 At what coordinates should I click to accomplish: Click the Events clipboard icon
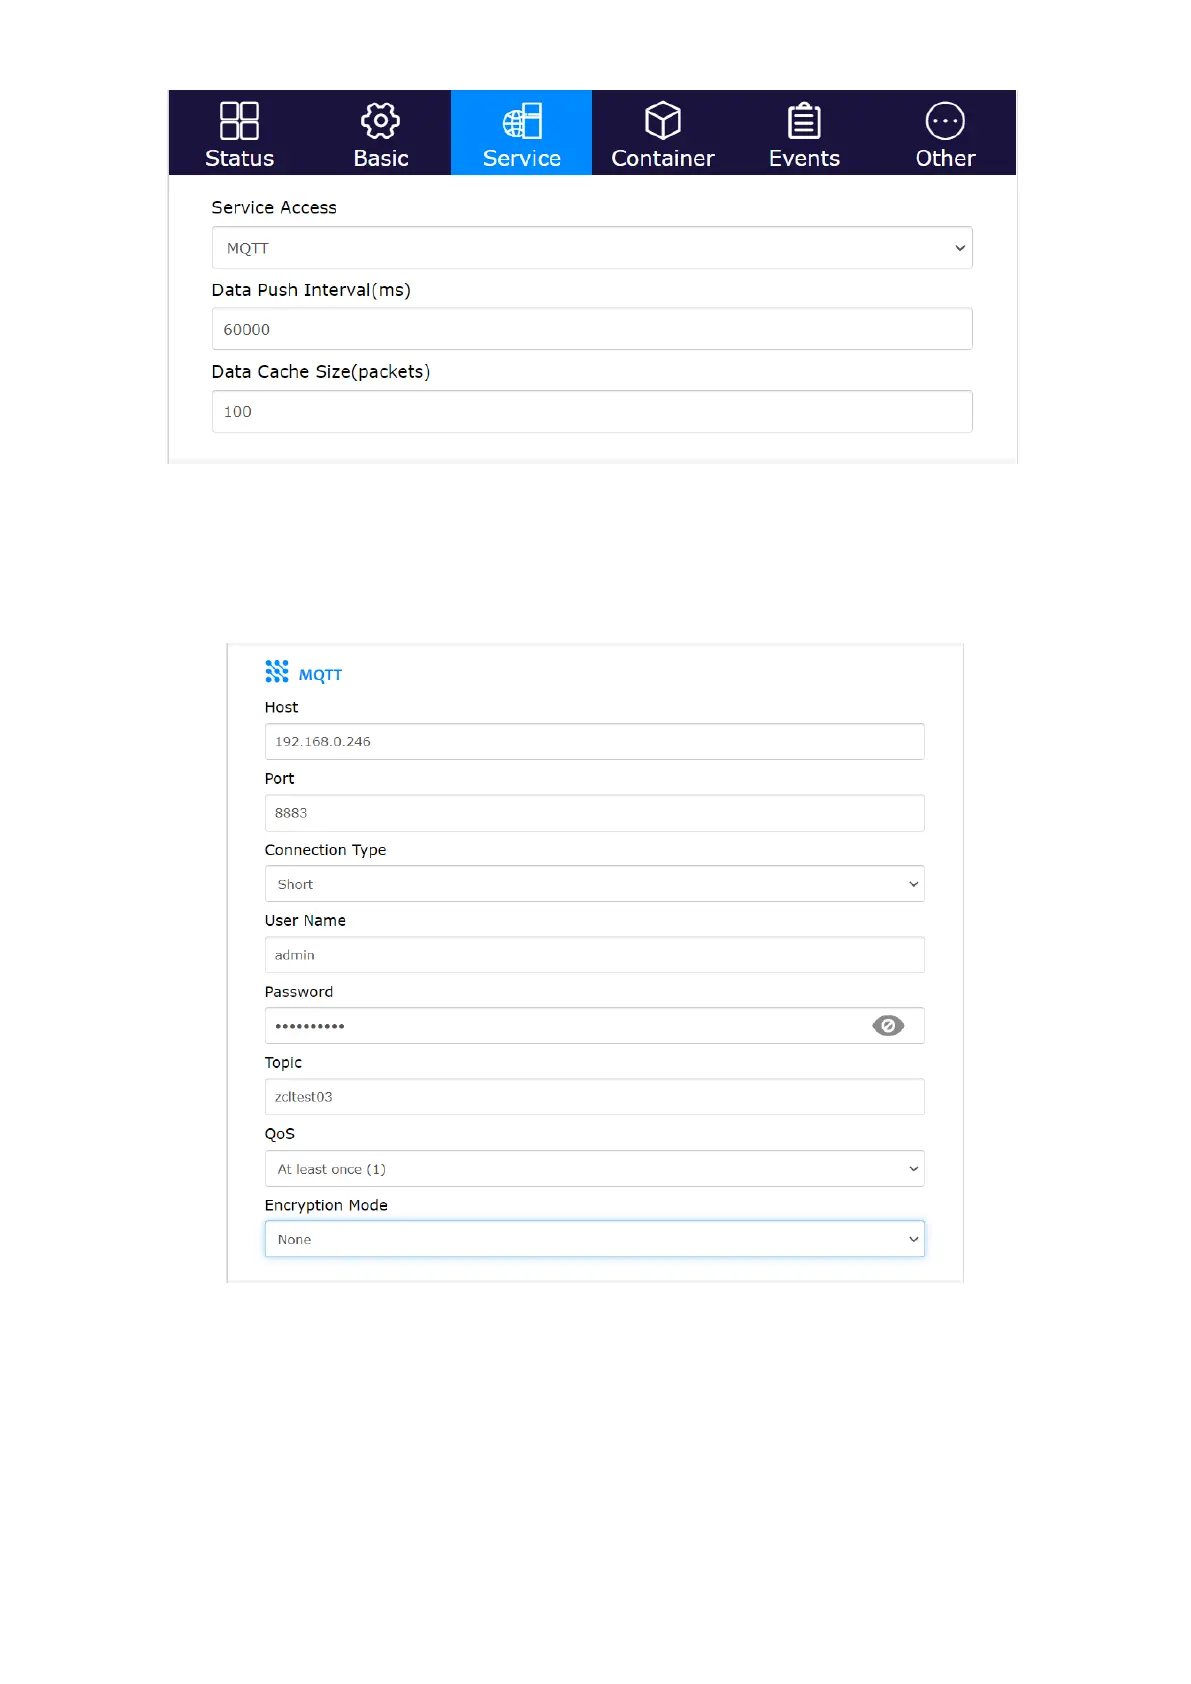click(804, 121)
